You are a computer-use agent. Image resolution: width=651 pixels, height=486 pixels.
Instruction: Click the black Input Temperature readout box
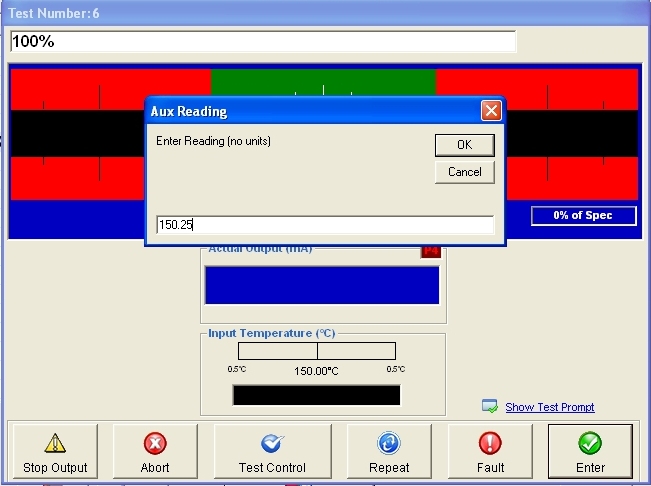click(316, 395)
